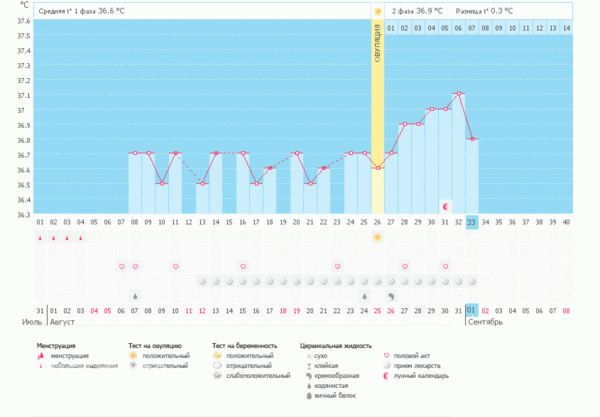Select highlighted cycle day 33
Image resolution: width=600 pixels, height=417 pixels.
(x=472, y=222)
